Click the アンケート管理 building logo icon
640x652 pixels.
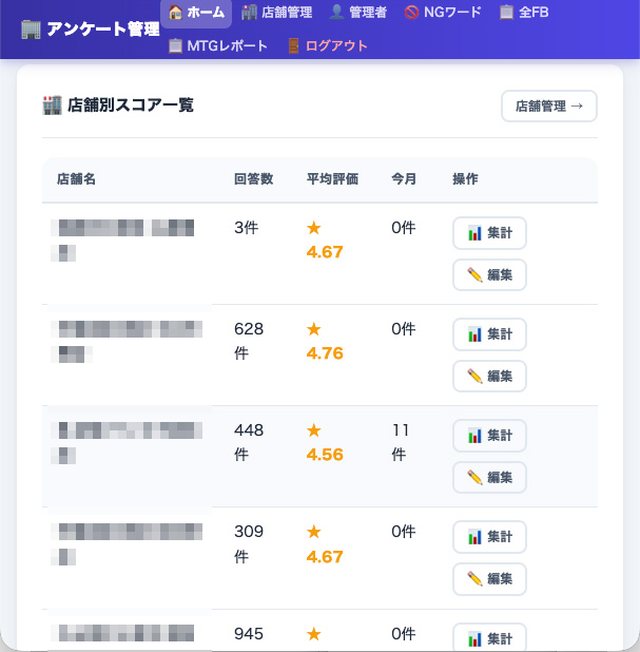point(31,30)
